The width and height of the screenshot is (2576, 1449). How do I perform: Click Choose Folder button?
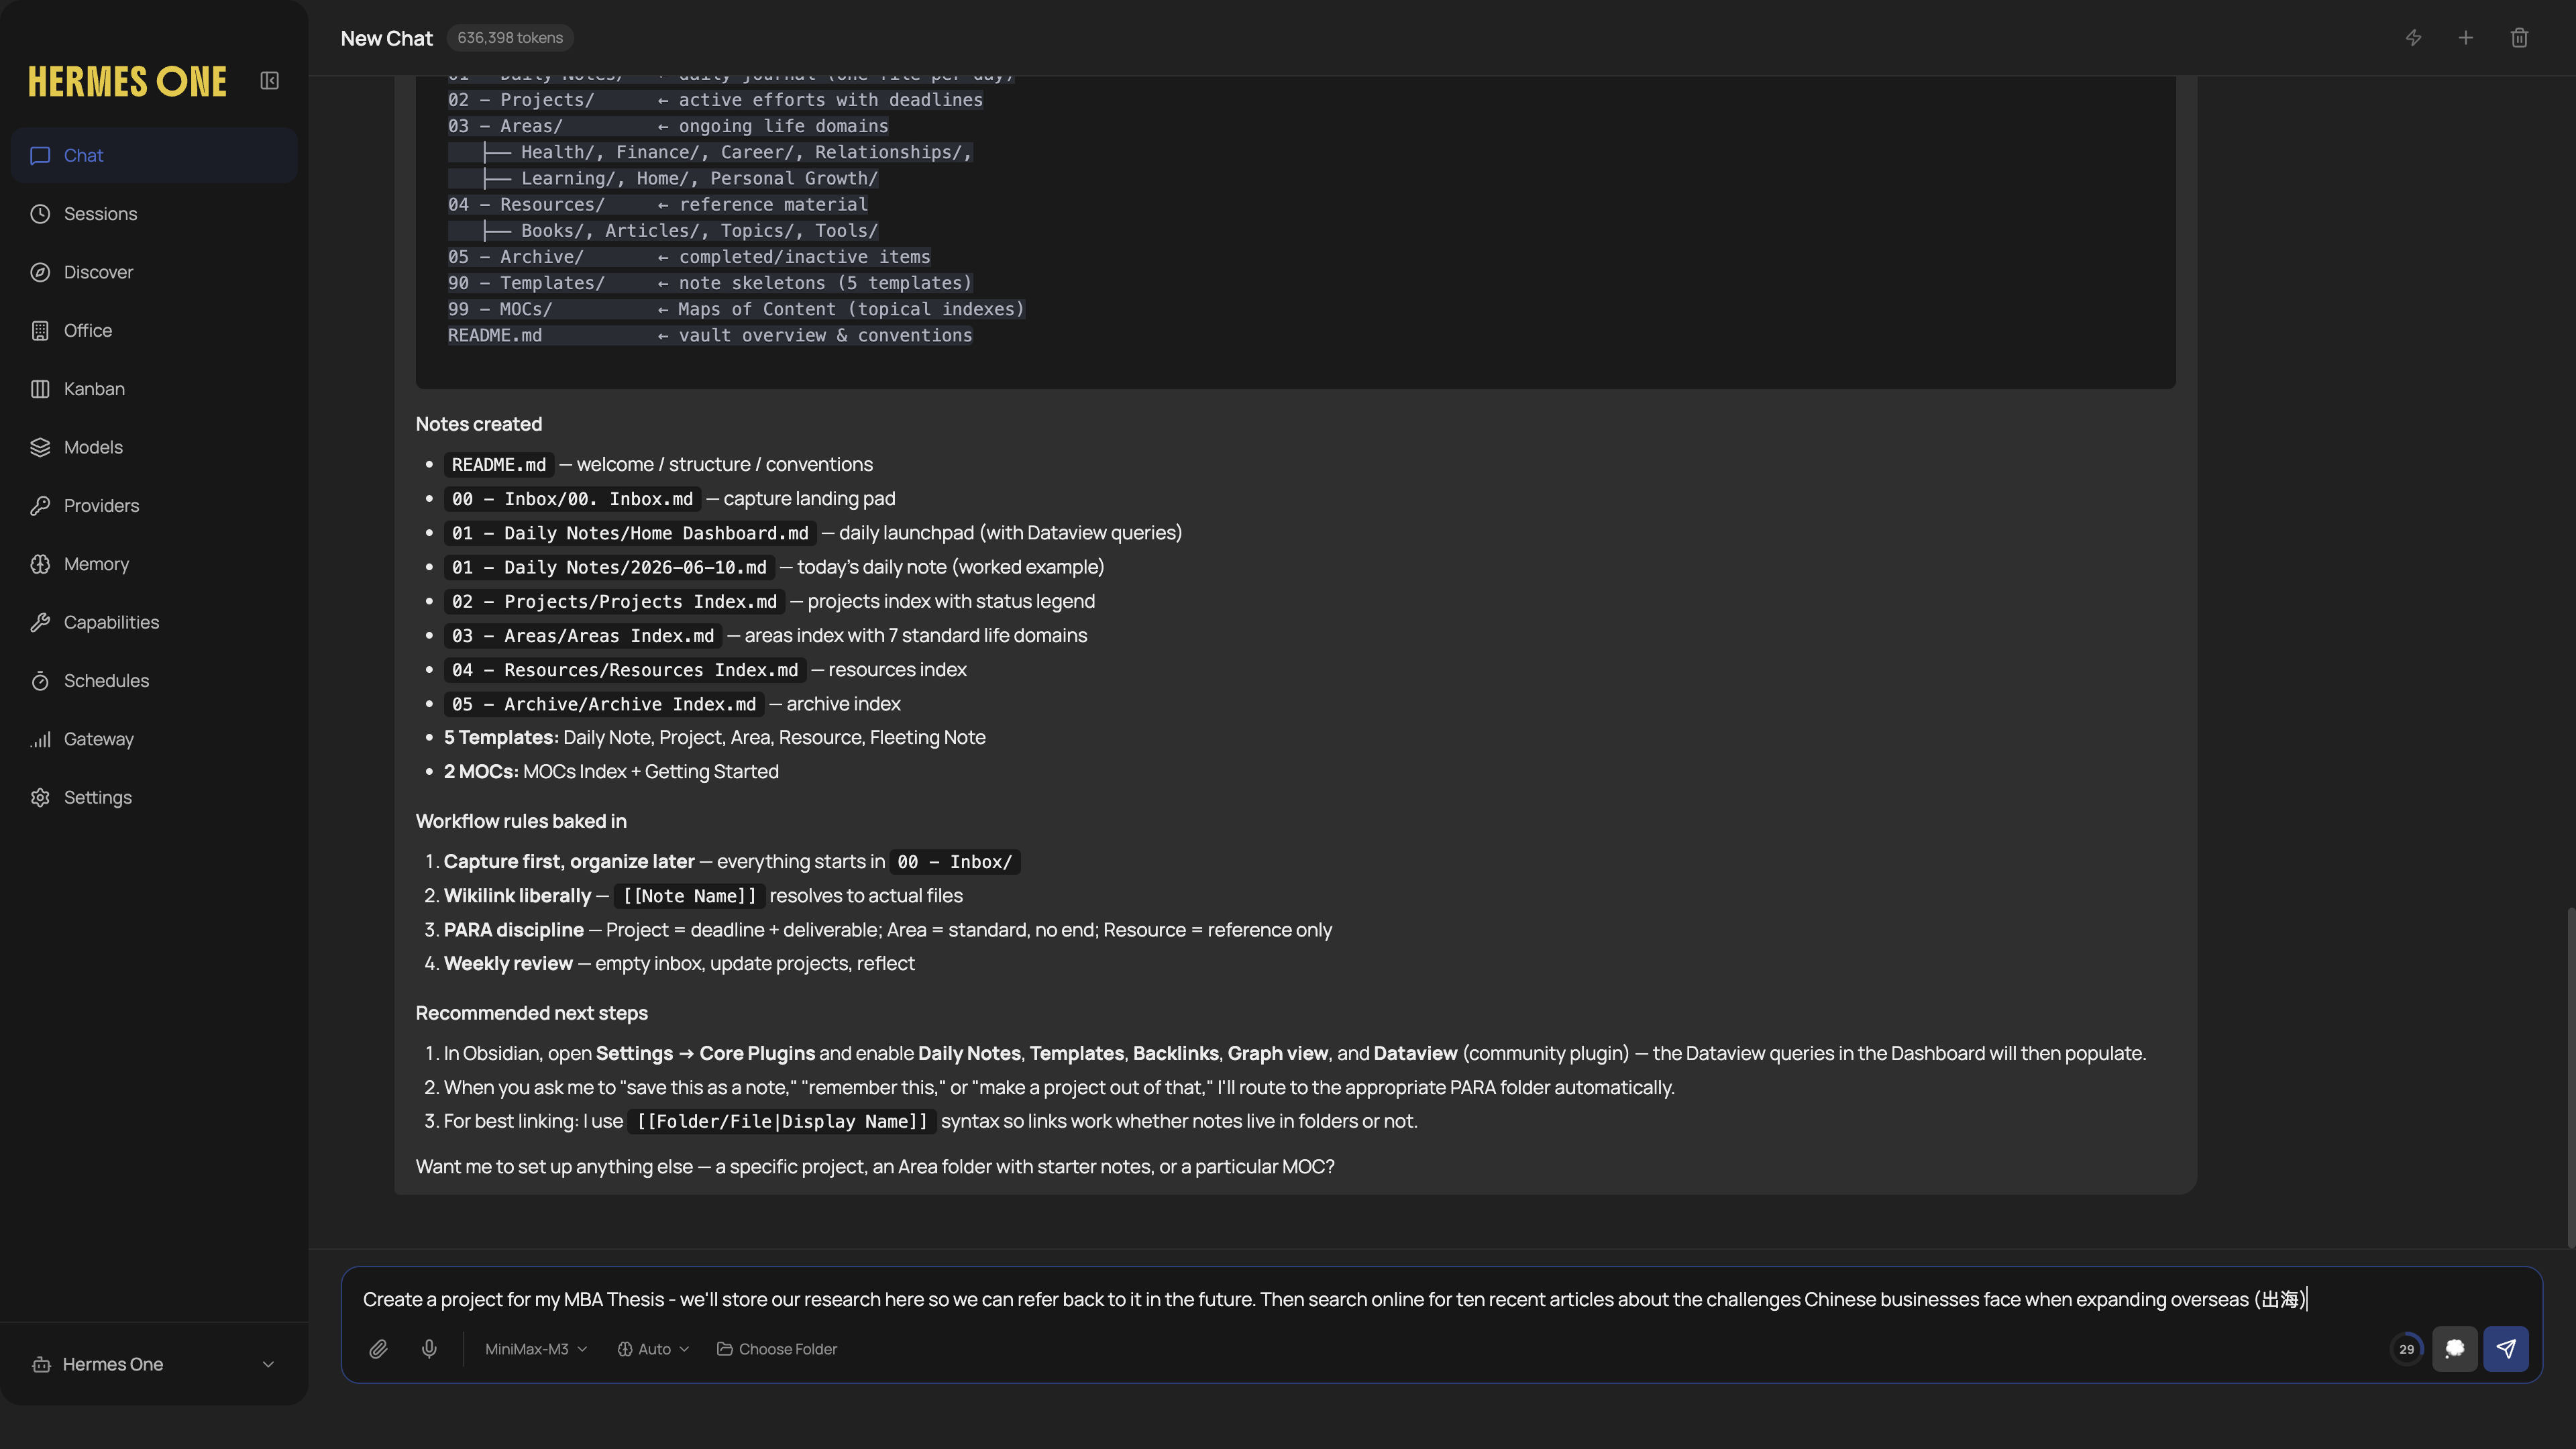[x=777, y=1349]
